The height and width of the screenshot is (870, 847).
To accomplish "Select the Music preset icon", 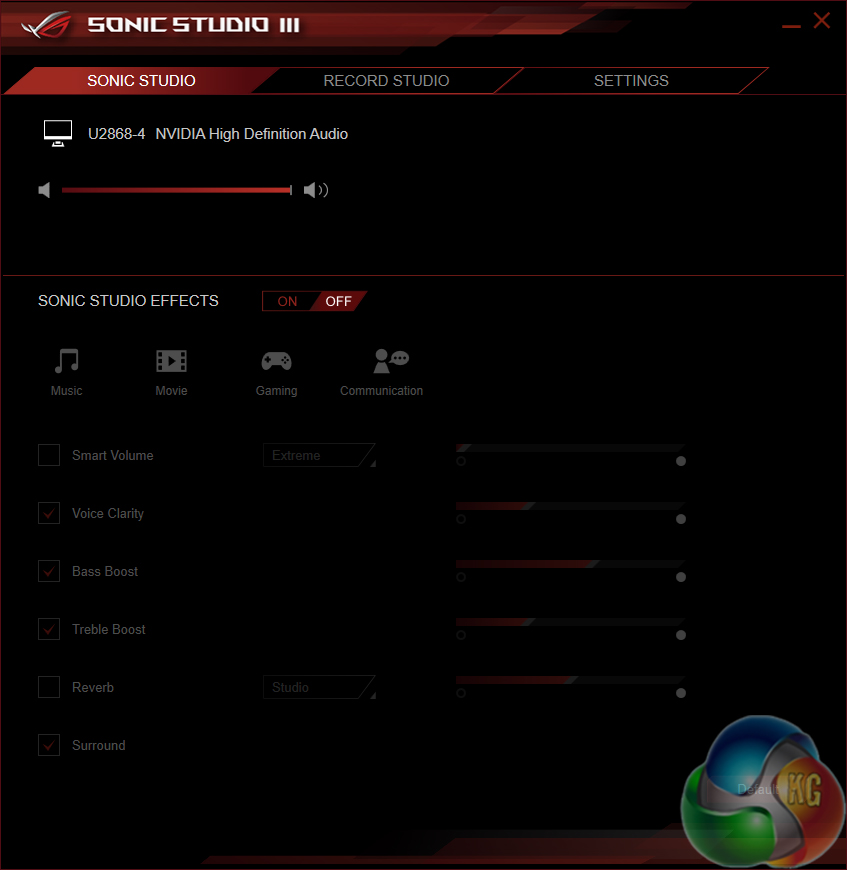I will (67, 361).
